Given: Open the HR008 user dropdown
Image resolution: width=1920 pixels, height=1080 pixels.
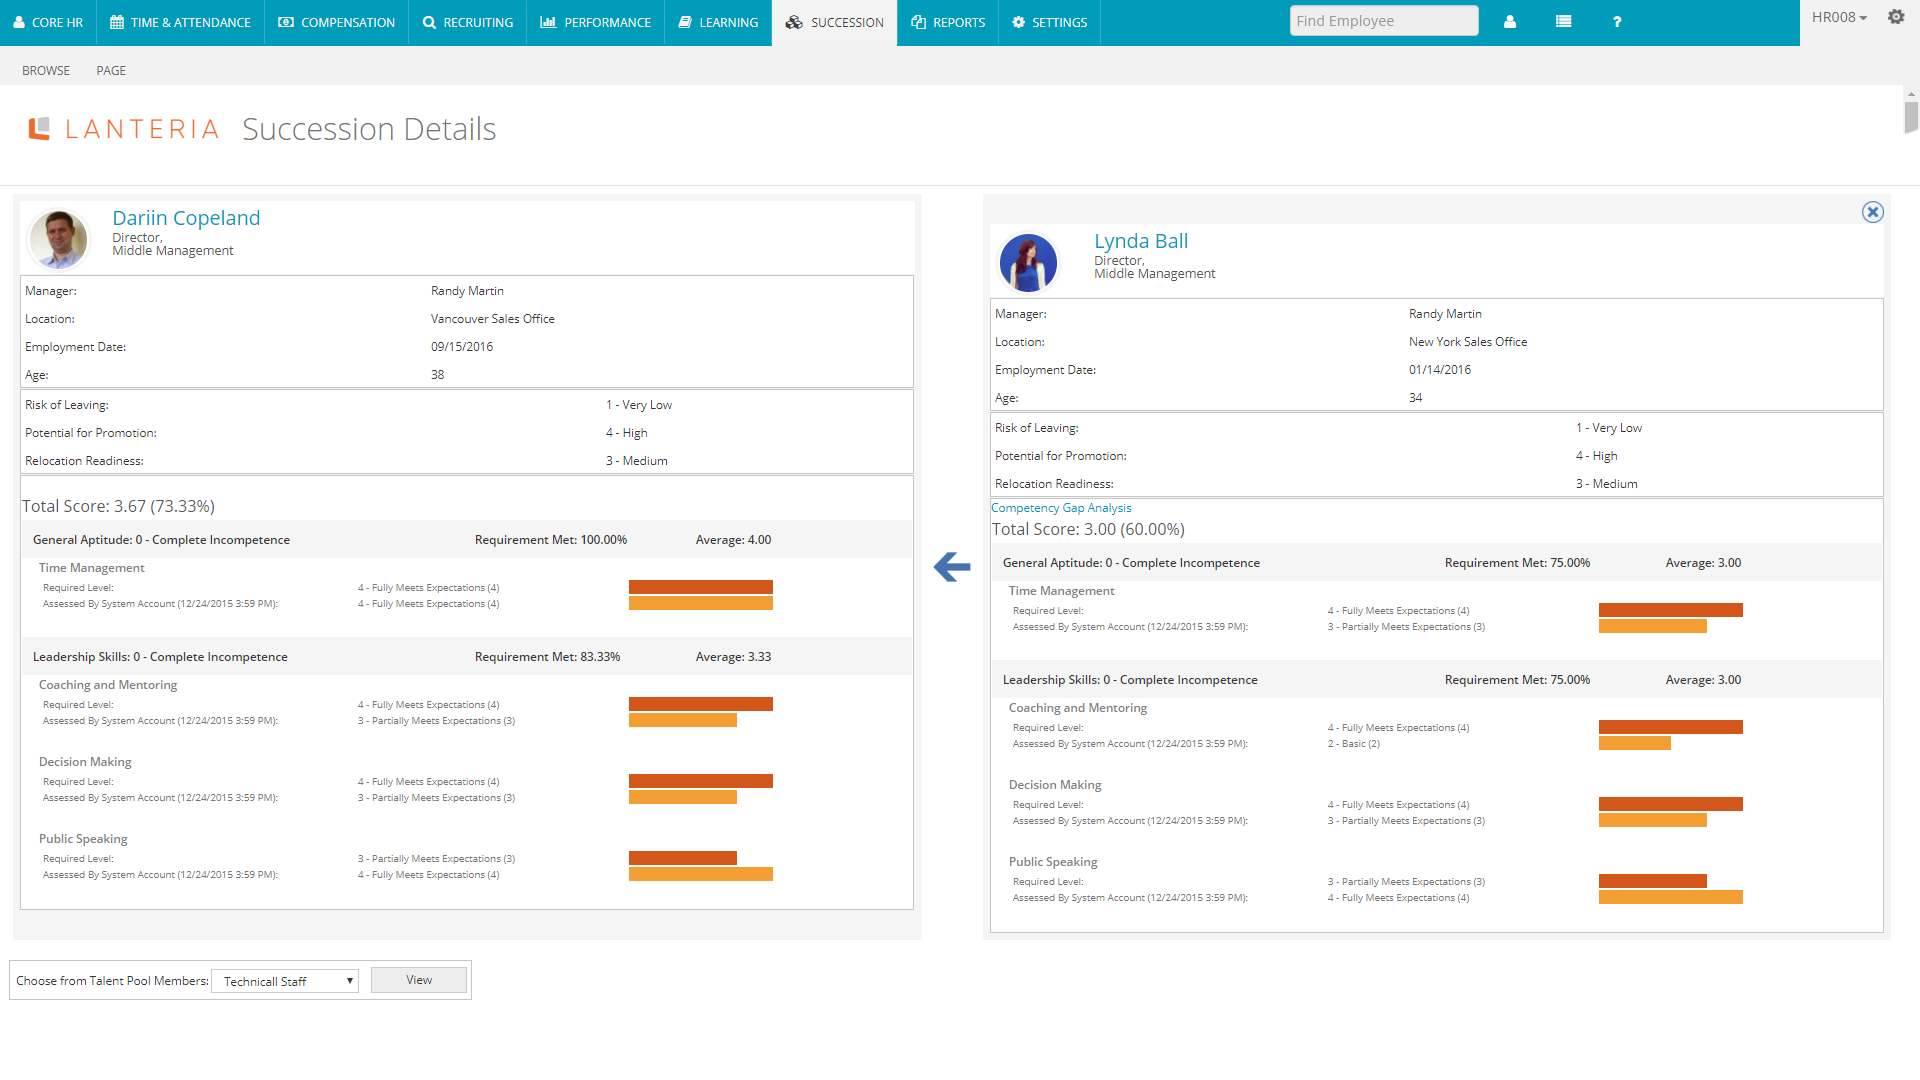Looking at the screenshot, I should pyautogui.click(x=1839, y=17).
